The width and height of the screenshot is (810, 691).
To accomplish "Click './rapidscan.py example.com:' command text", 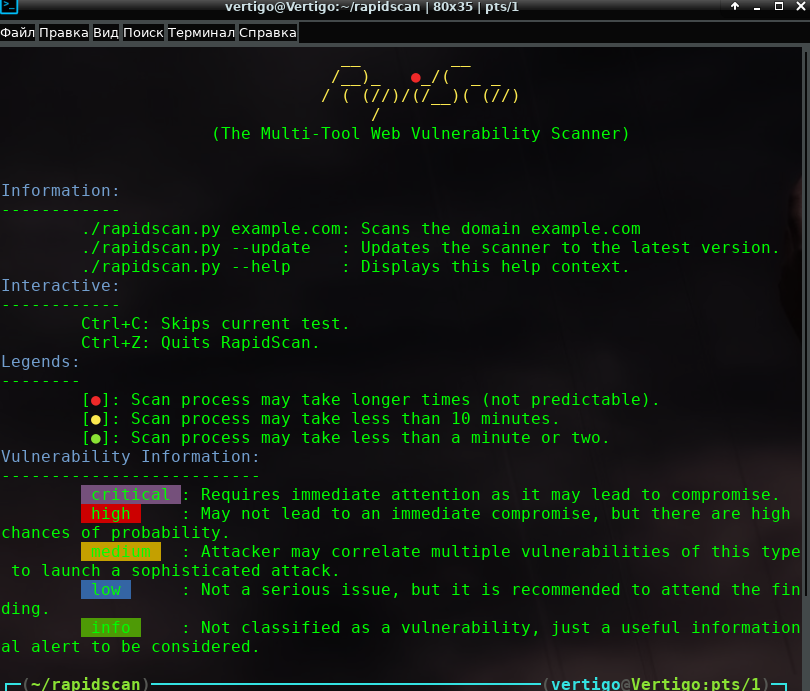I will [216, 229].
